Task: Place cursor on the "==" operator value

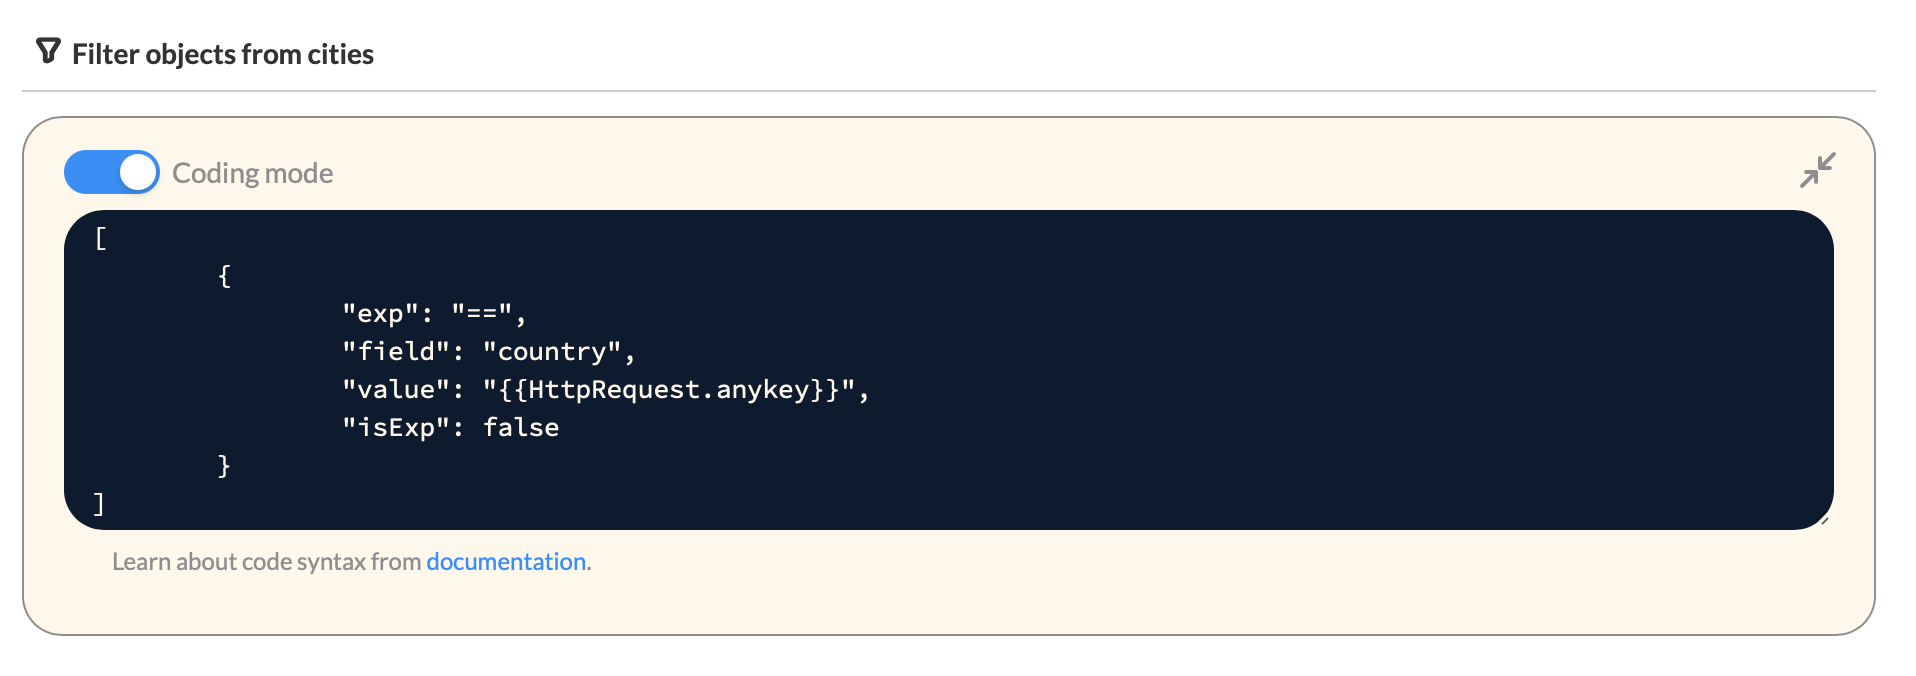Action: [x=482, y=314]
